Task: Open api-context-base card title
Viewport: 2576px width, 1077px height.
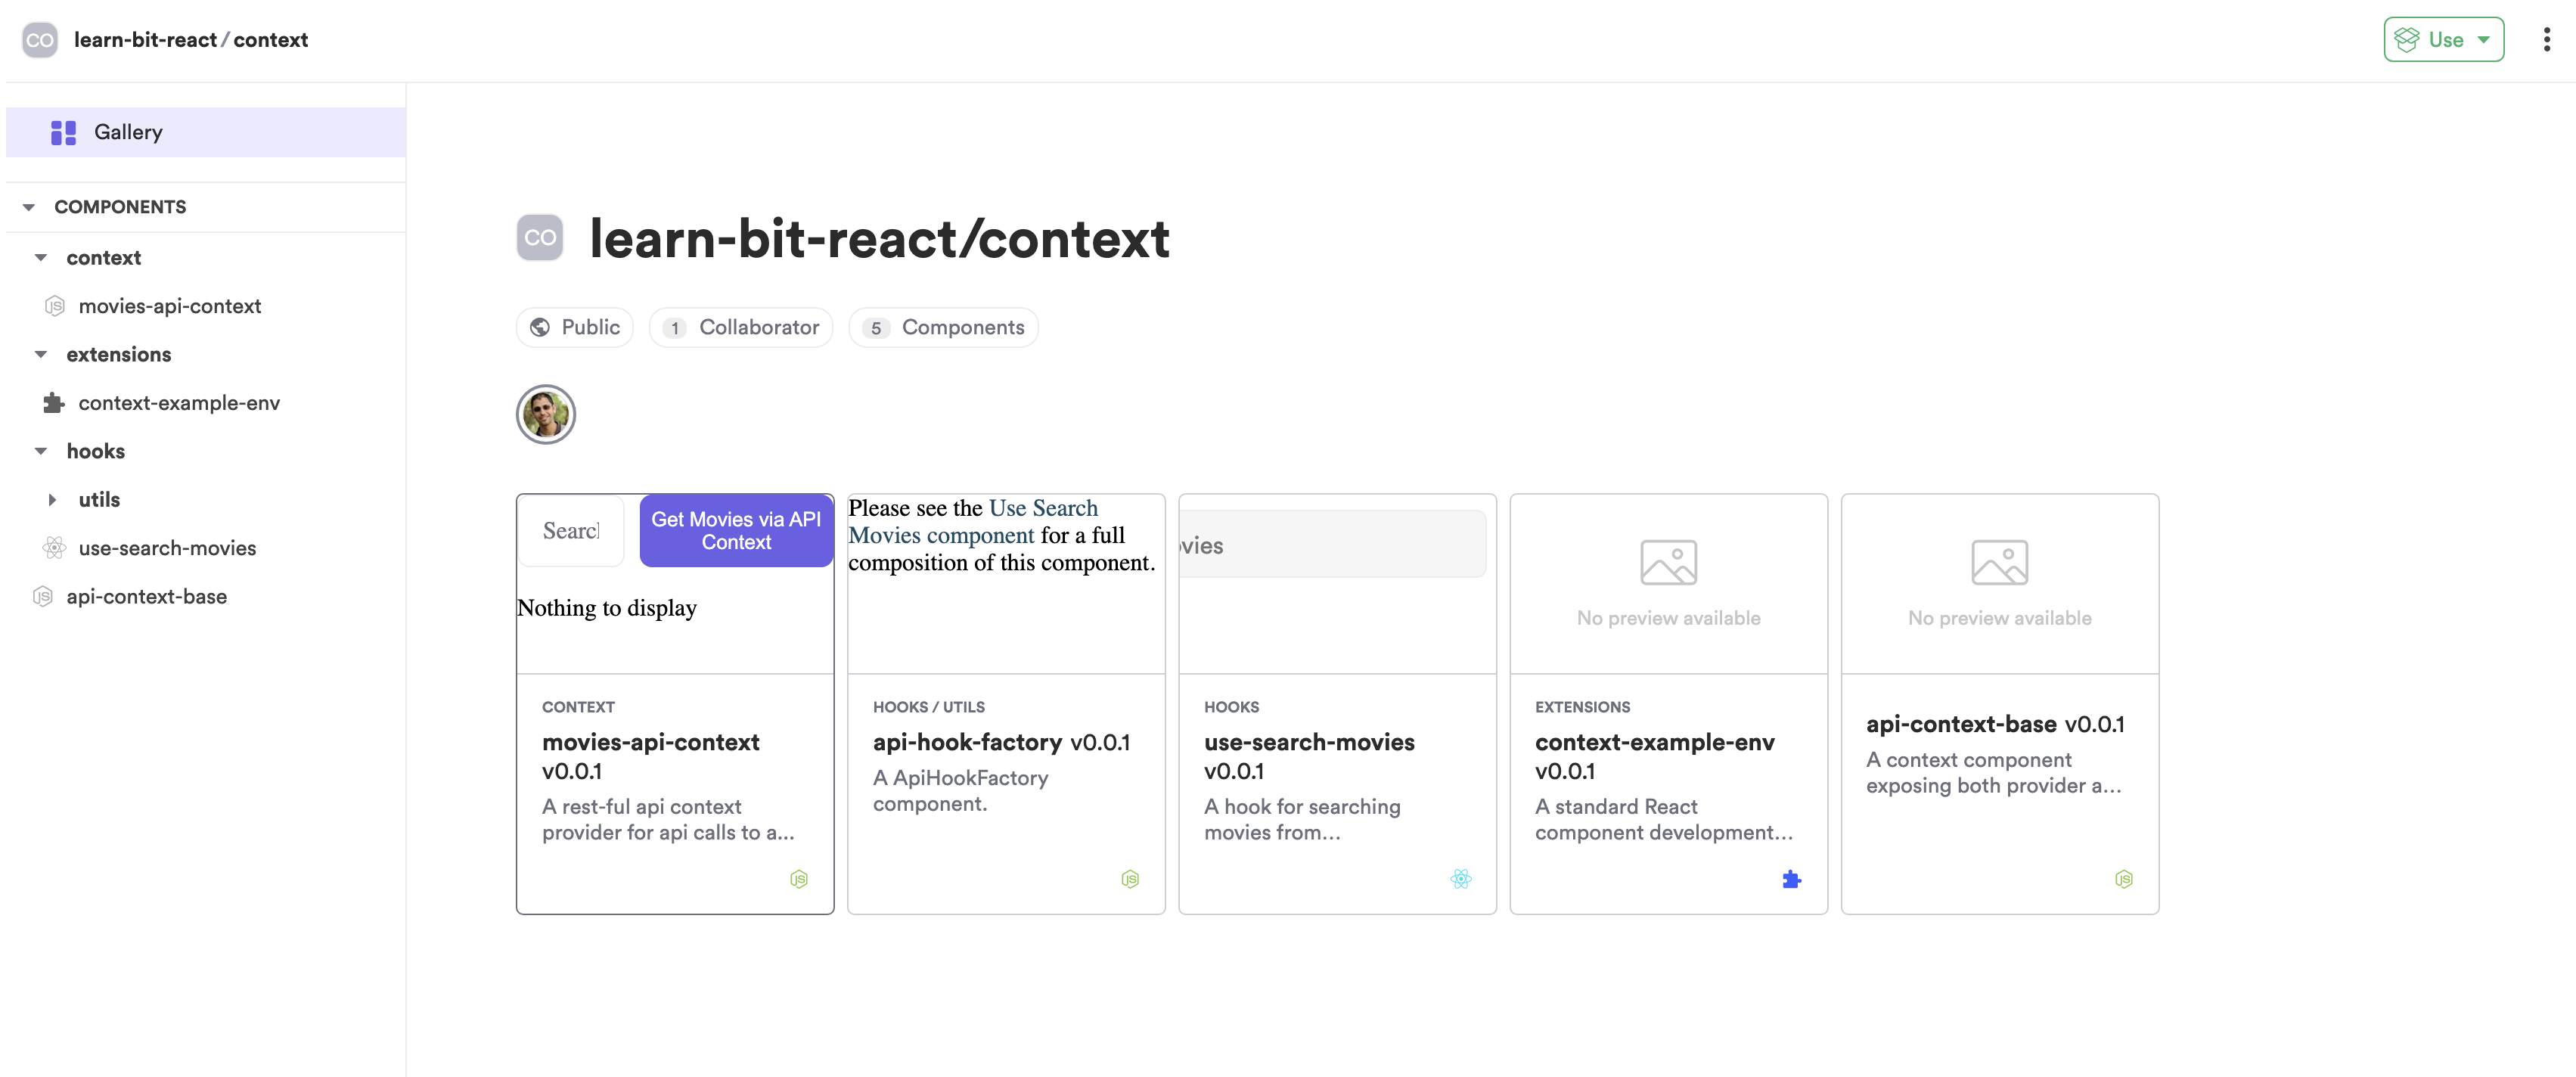Action: [1961, 724]
